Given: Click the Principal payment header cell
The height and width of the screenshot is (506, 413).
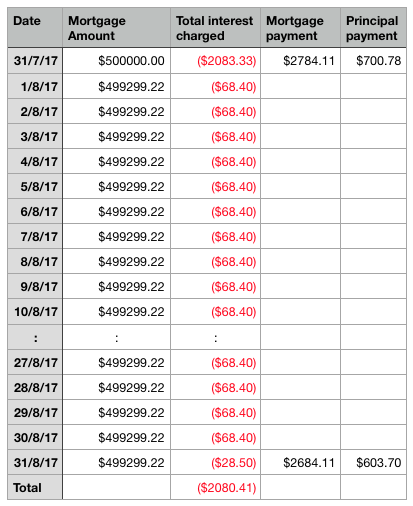Looking at the screenshot, I should [373, 28].
